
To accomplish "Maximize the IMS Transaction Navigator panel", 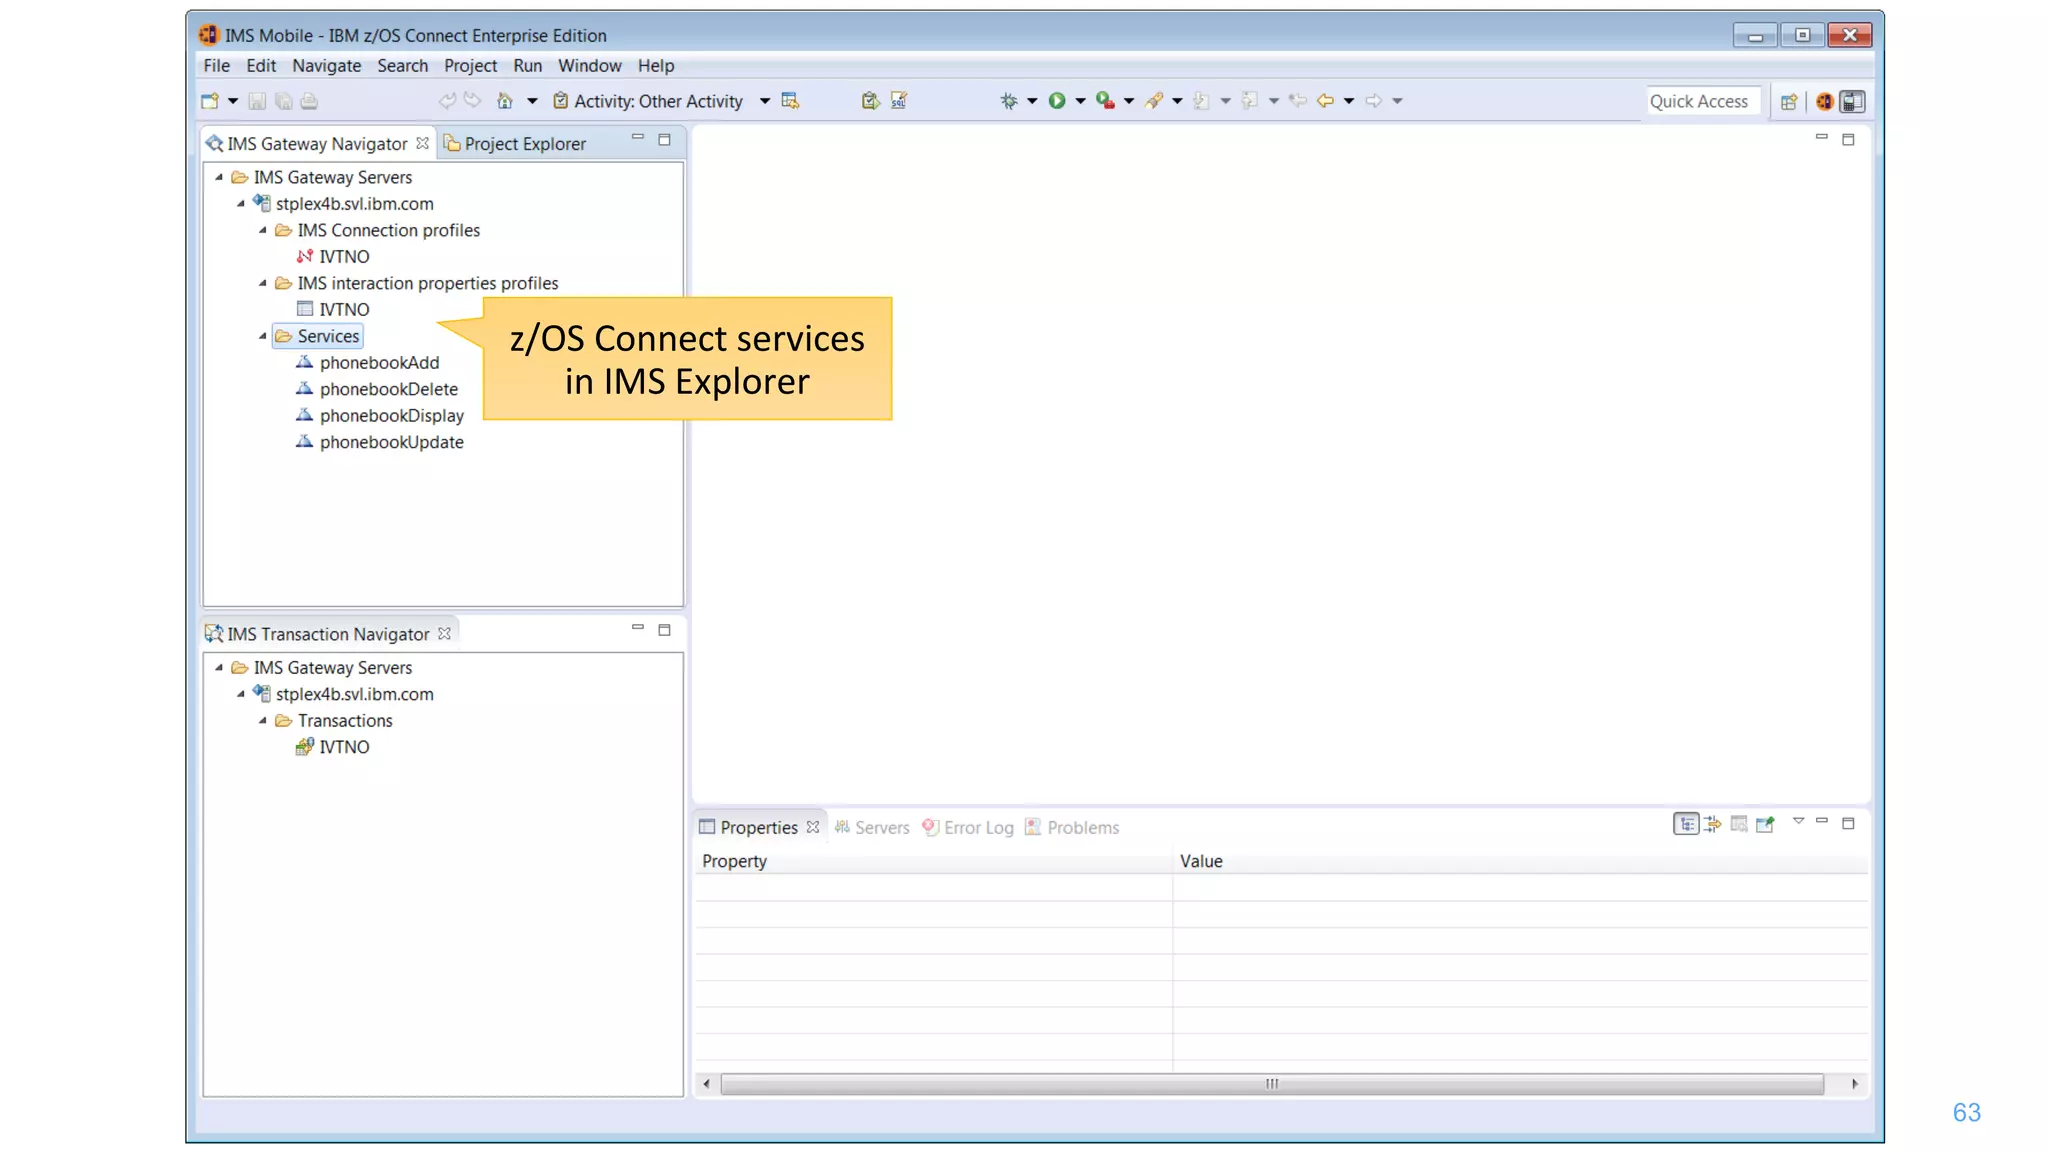I will pos(664,630).
